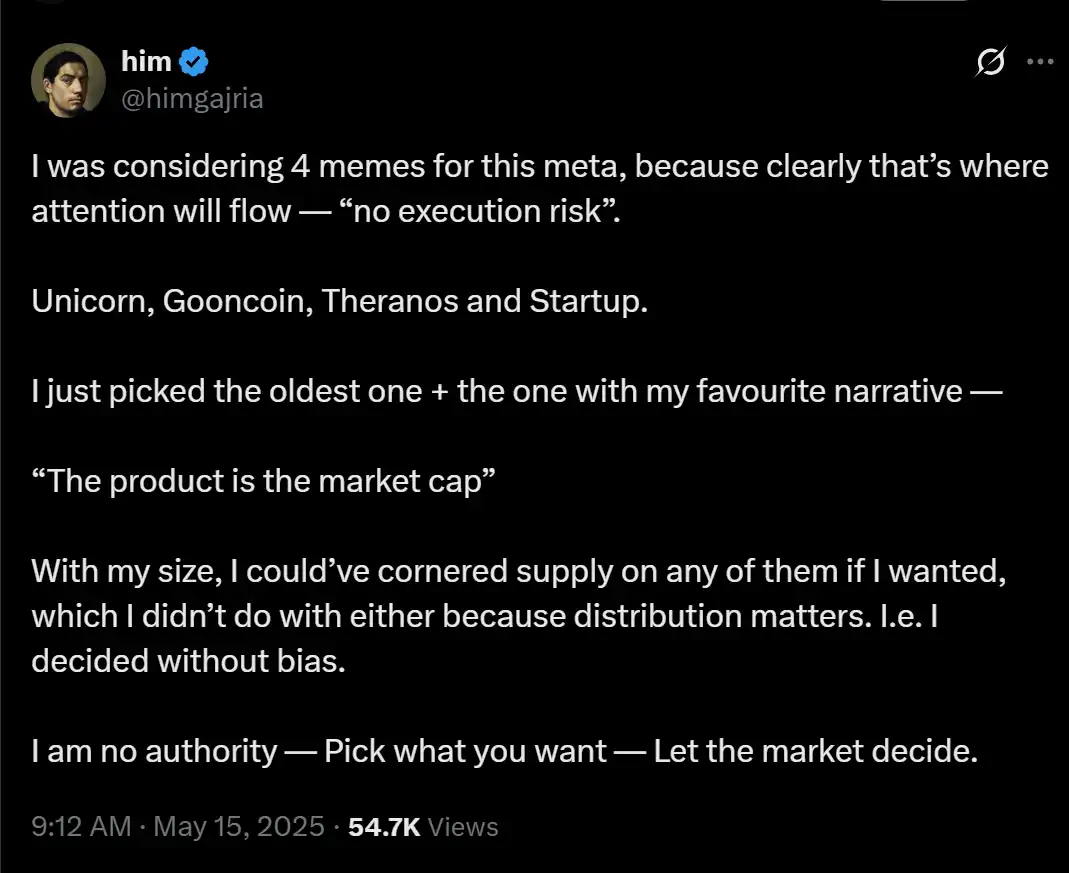Click the blue verified badge
Screen dimensions: 1069x873
(193, 63)
